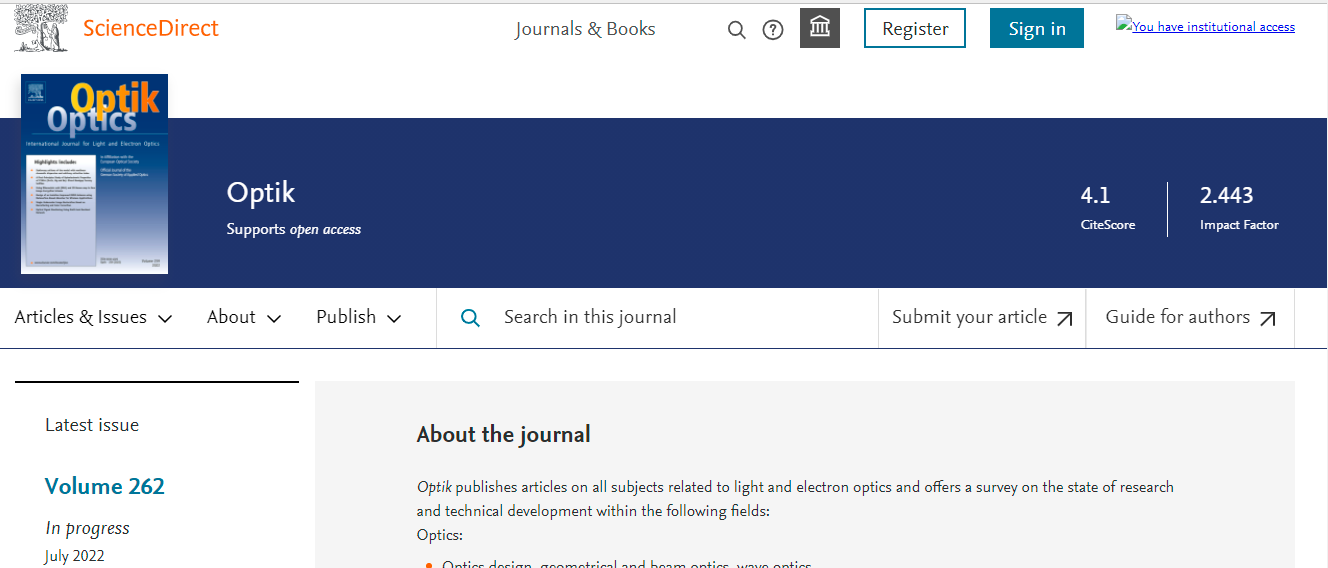Open Journals & Books menu item
The image size is (1328, 568).
pos(585,29)
